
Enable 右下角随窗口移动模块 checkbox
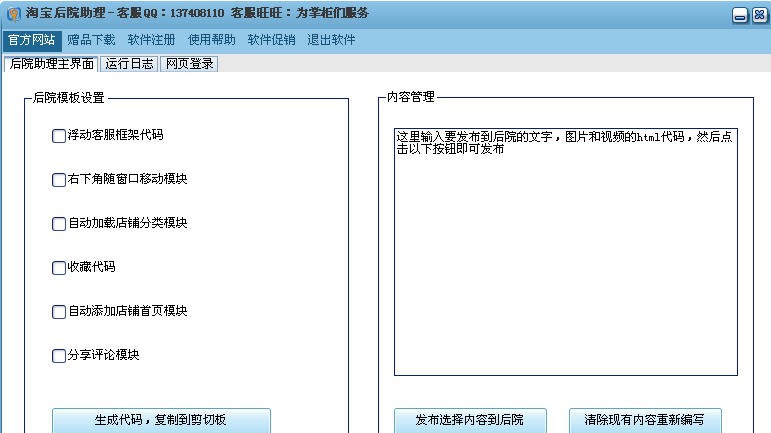[x=59, y=179]
